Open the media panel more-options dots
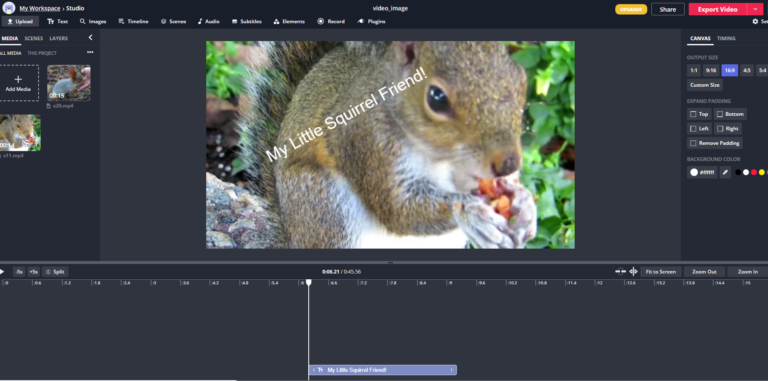 (x=90, y=52)
